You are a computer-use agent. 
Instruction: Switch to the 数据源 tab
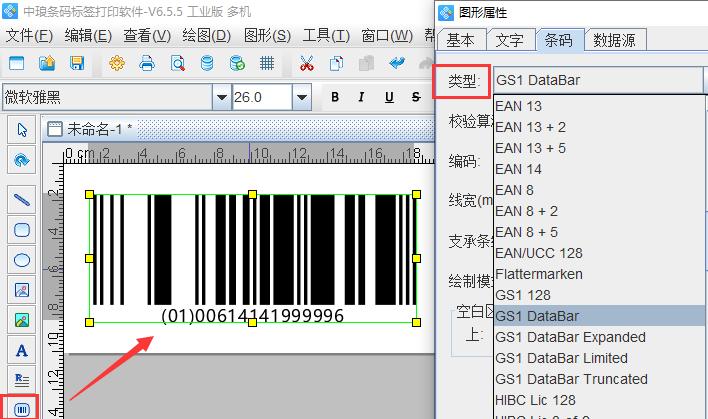615,40
